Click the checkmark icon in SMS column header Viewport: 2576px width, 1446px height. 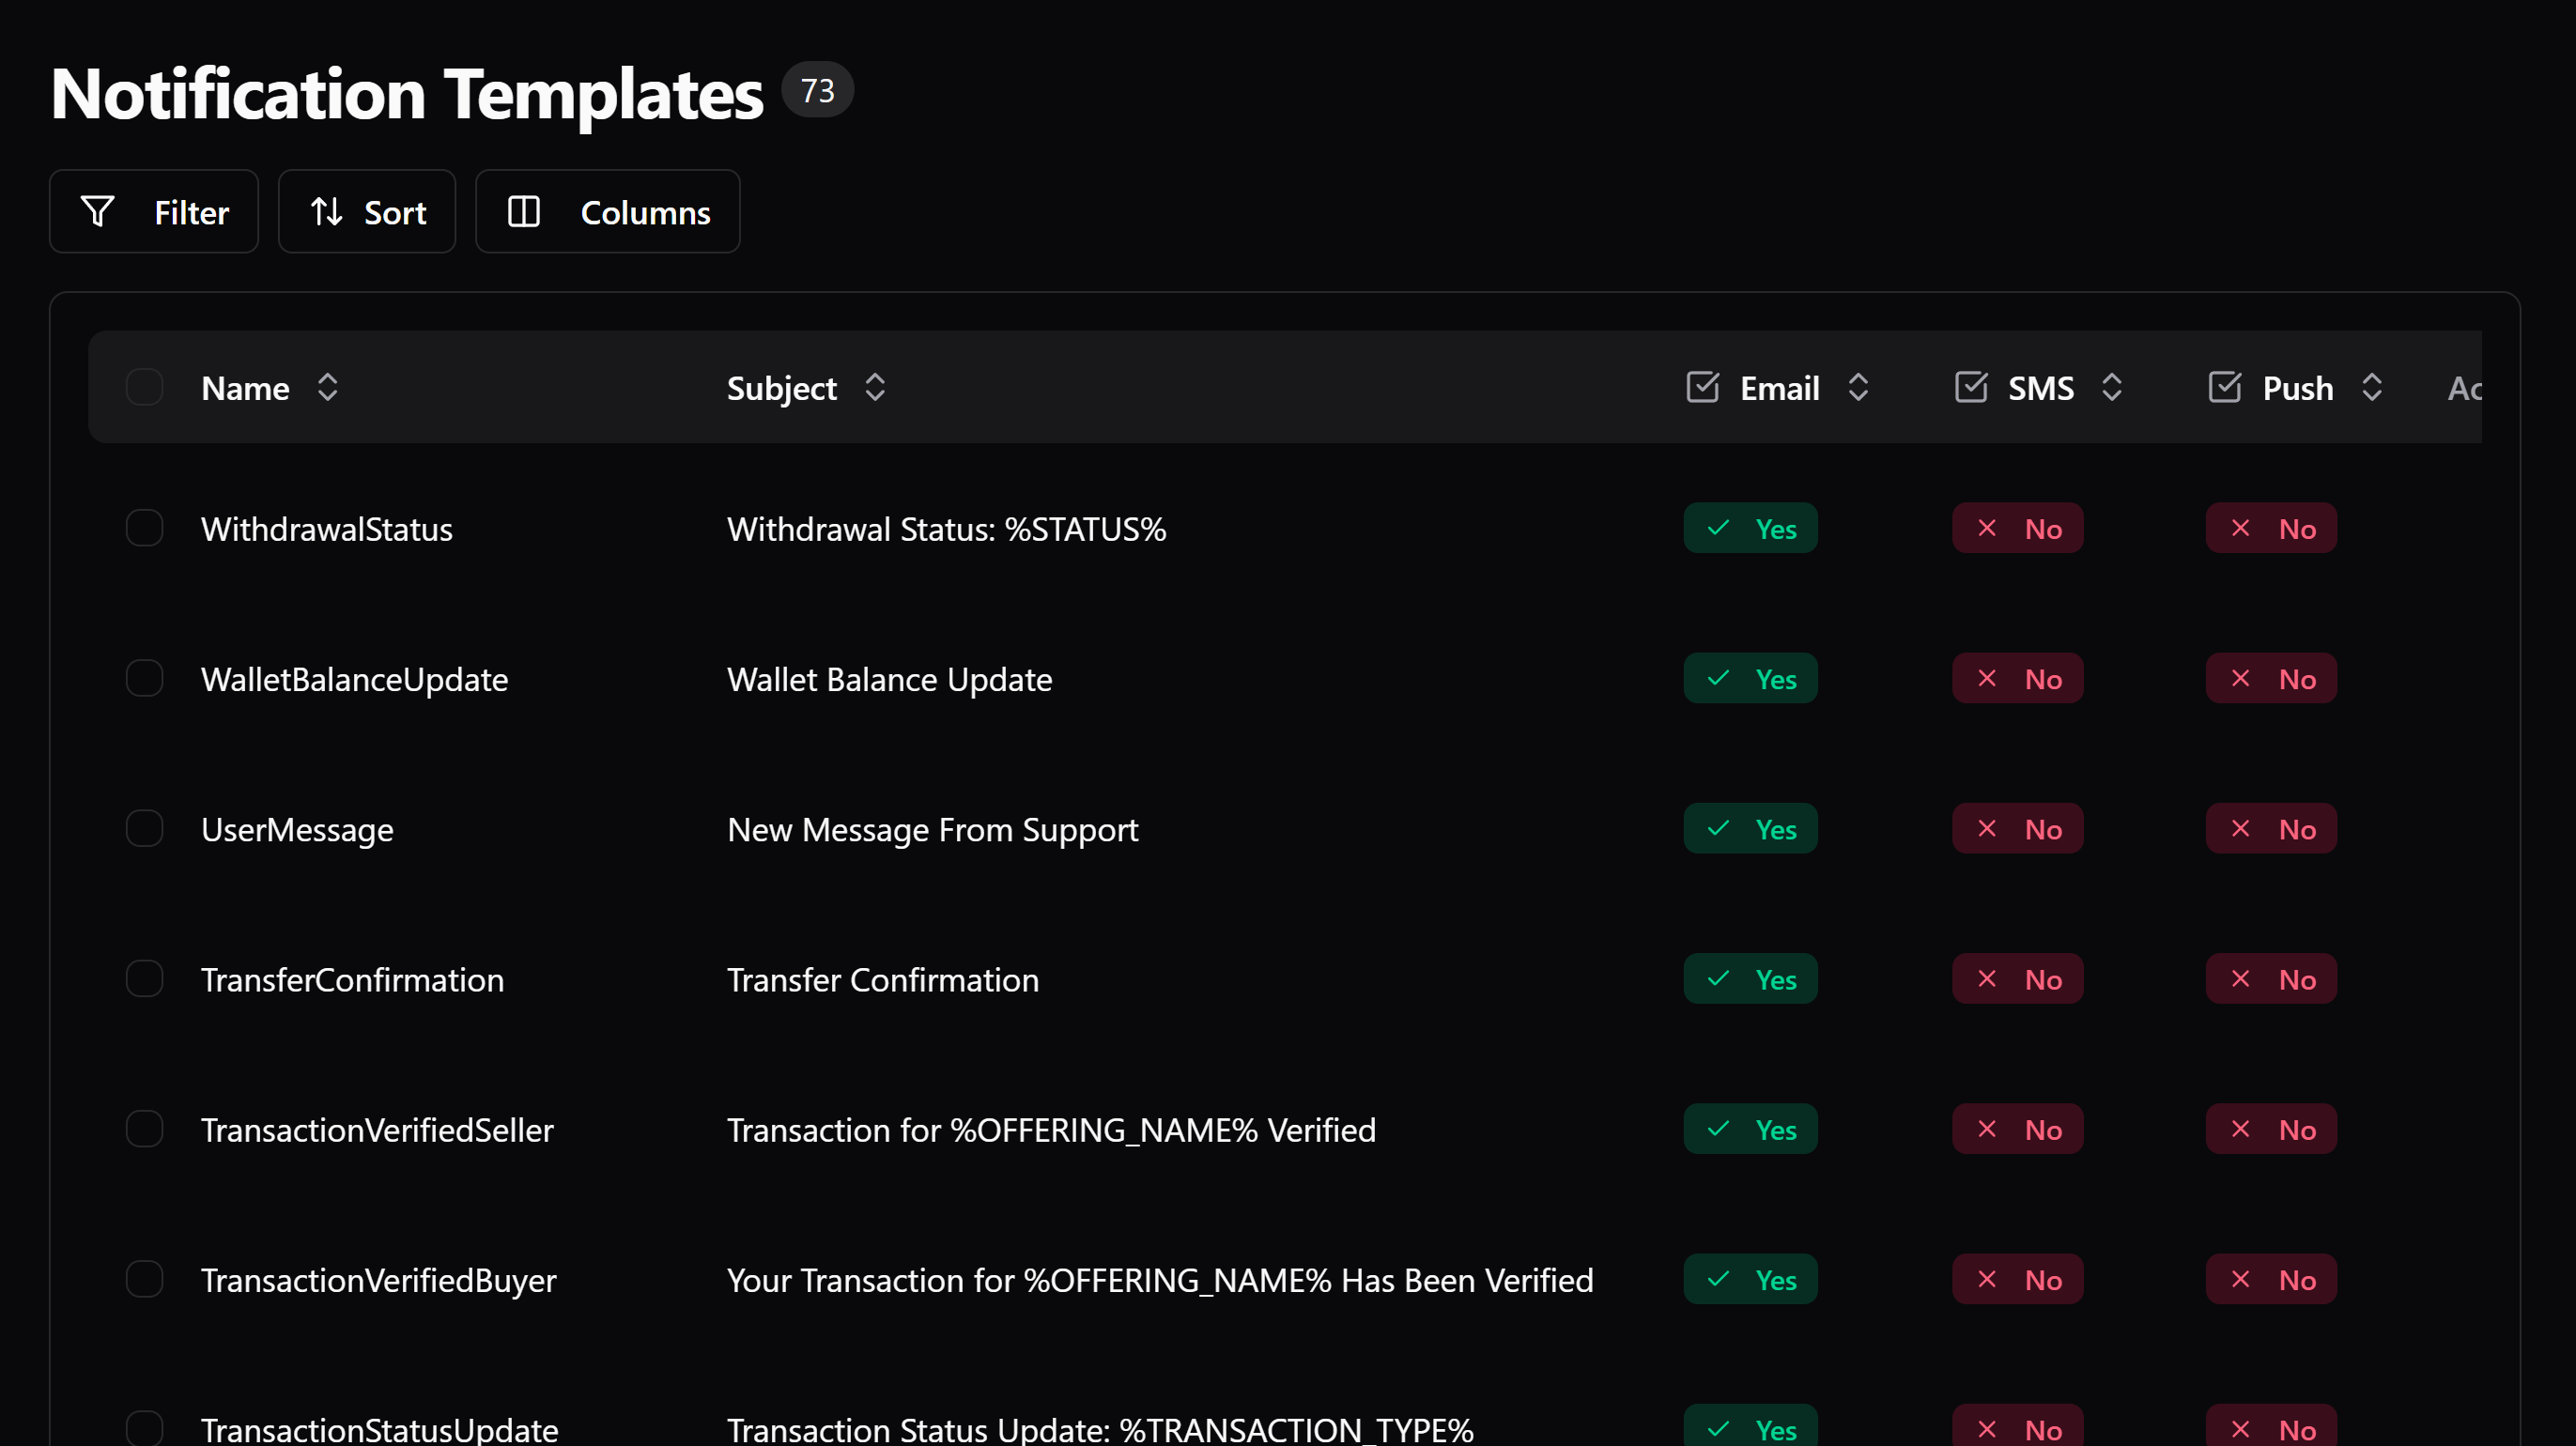point(1971,387)
